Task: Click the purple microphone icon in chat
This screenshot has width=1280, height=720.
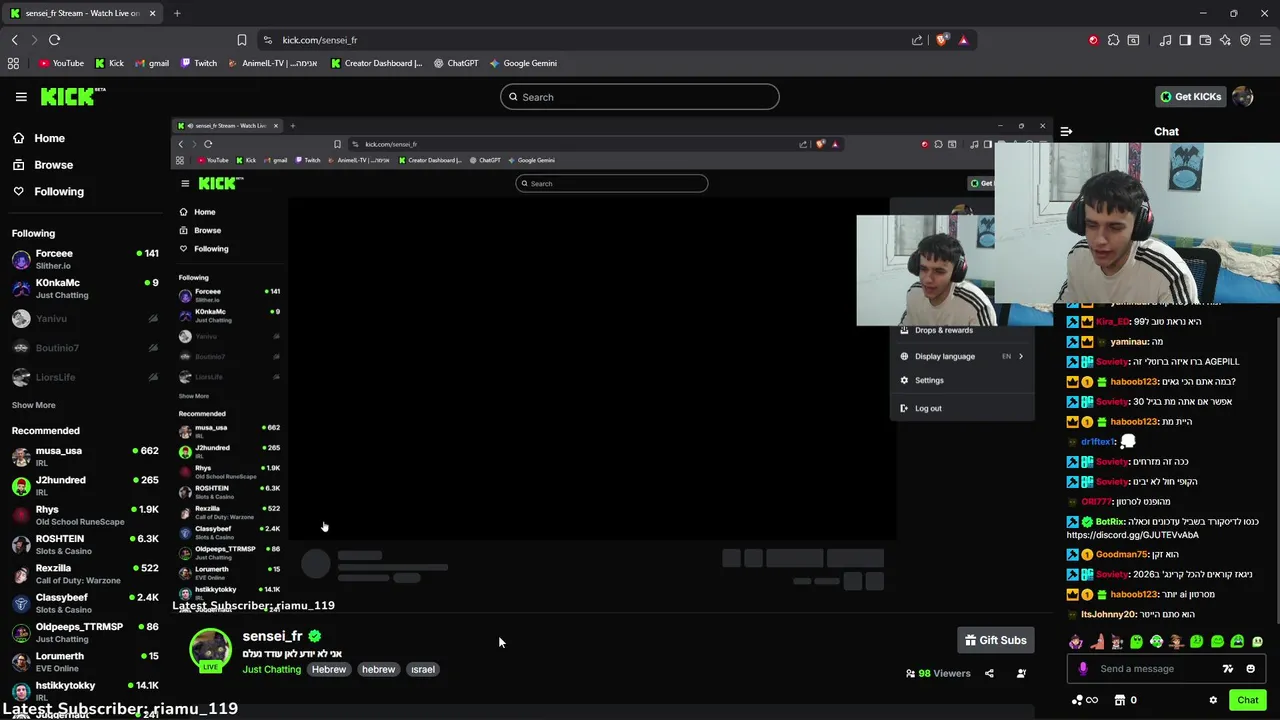Action: pos(1083,669)
